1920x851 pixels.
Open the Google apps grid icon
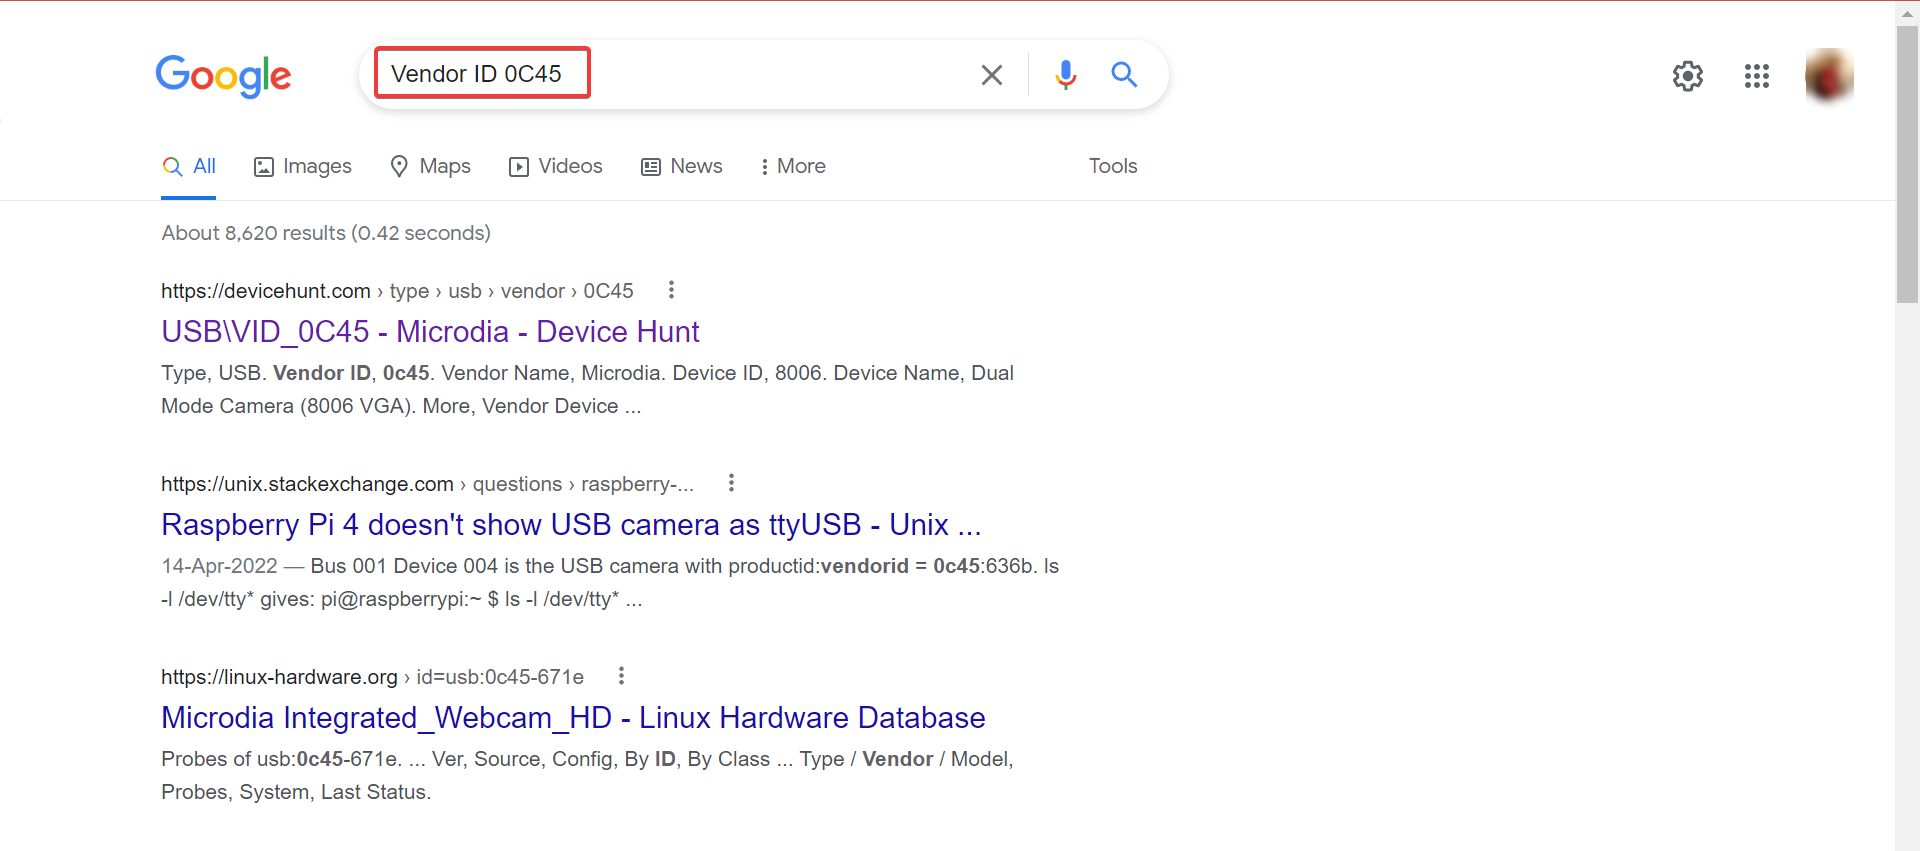(1756, 76)
